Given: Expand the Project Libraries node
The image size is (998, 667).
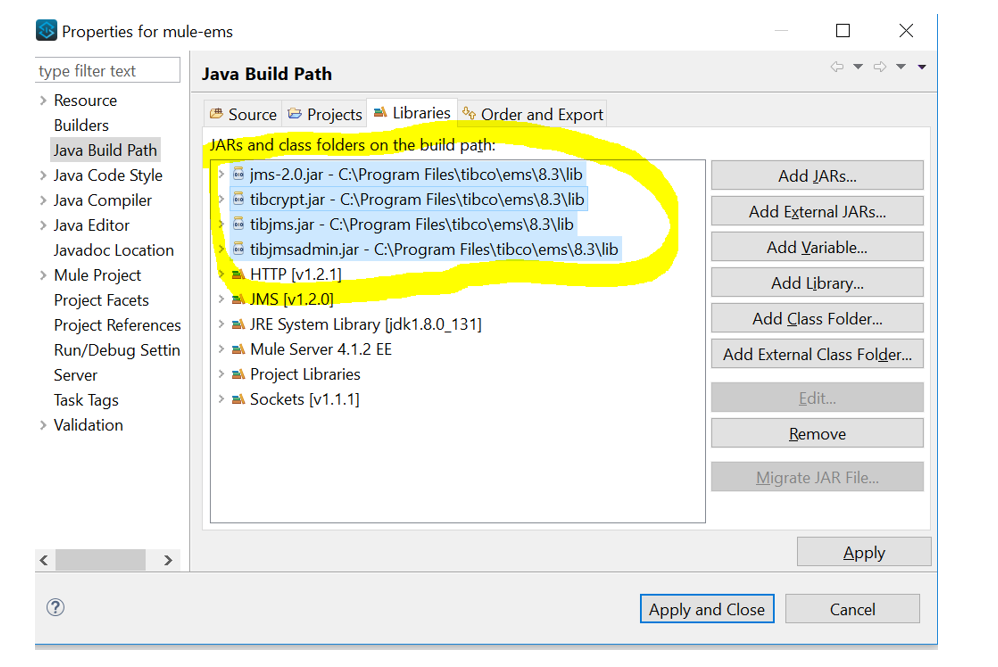Looking at the screenshot, I should (x=222, y=374).
